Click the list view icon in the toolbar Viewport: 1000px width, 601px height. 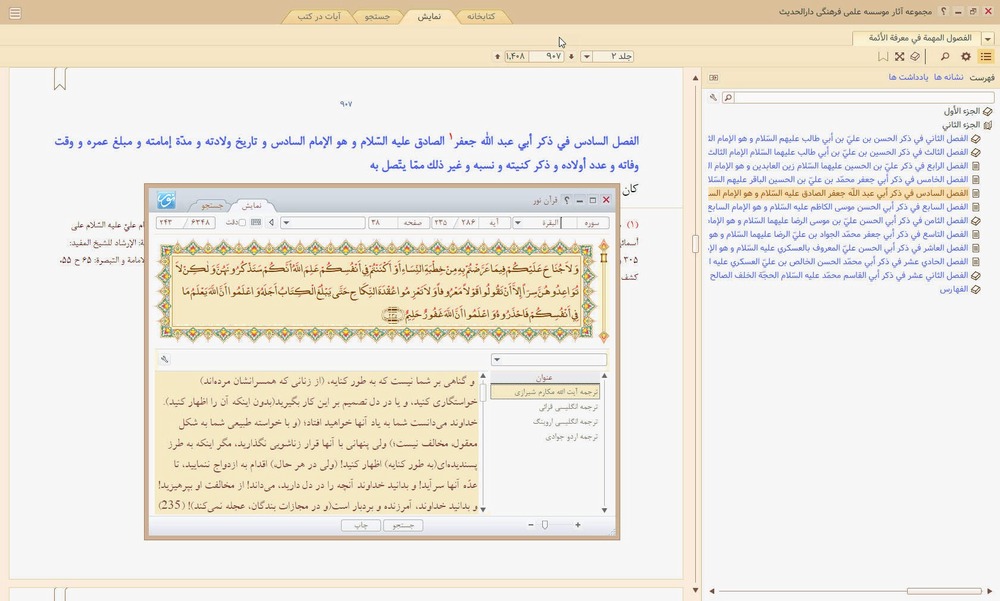pyautogui.click(x=986, y=57)
